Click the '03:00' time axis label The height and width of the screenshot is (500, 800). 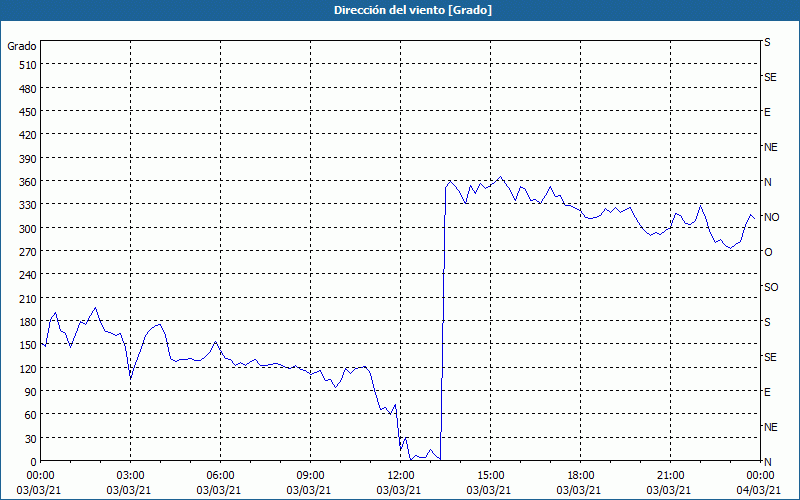(x=131, y=476)
